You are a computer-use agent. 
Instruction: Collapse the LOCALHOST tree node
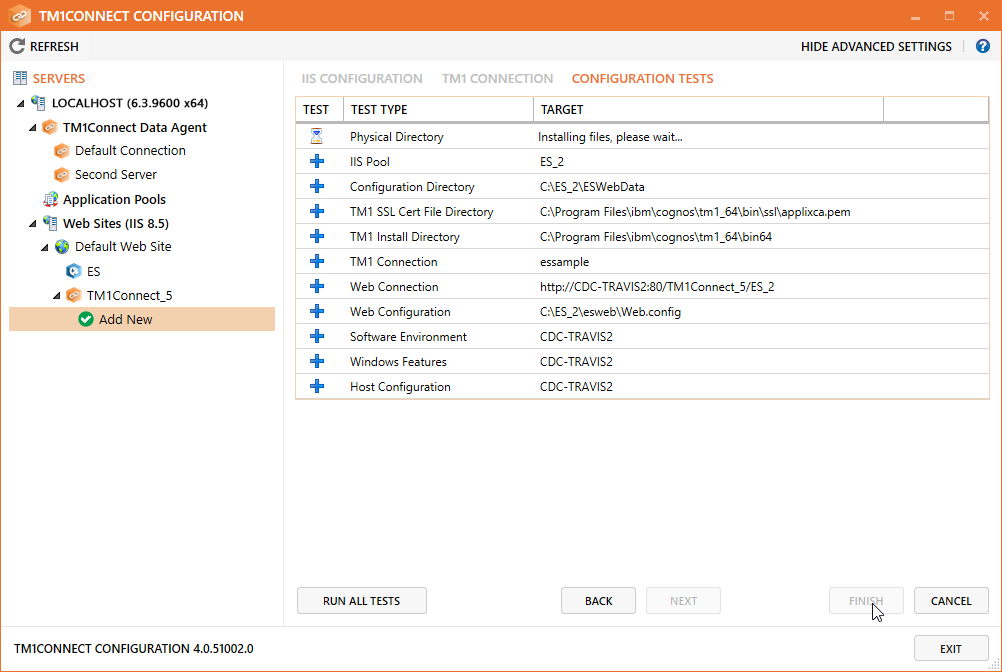tap(20, 103)
